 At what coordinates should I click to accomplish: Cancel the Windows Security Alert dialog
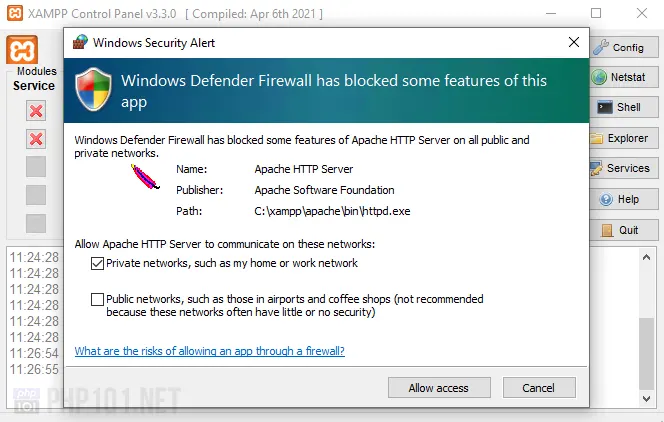click(540, 387)
